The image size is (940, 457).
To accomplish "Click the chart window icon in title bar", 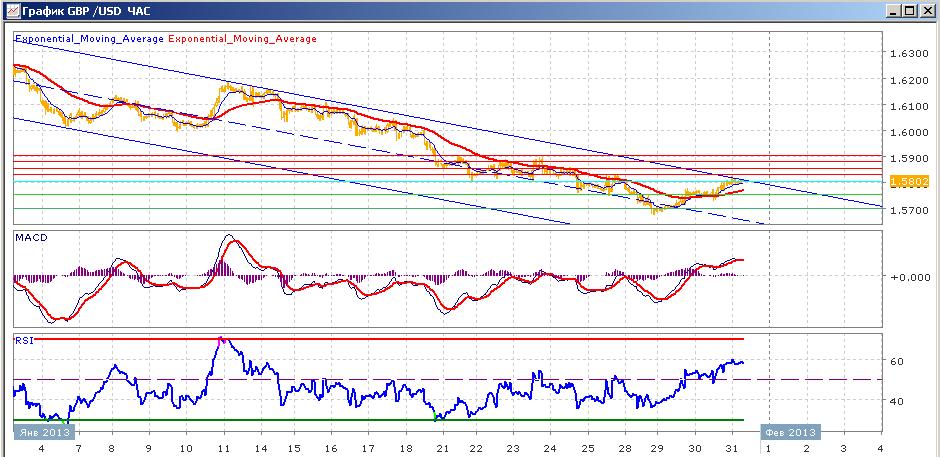I will click(x=12, y=10).
